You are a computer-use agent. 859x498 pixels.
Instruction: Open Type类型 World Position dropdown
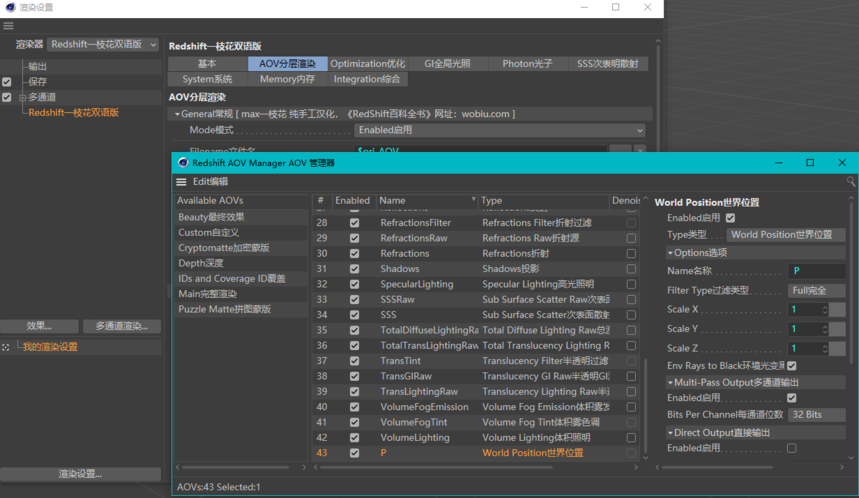[x=786, y=234]
